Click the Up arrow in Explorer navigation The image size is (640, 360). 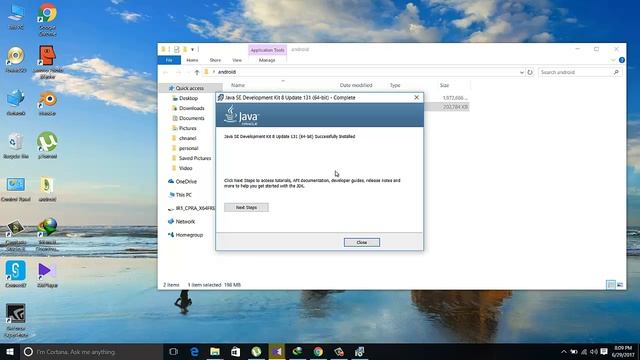pyautogui.click(x=197, y=72)
